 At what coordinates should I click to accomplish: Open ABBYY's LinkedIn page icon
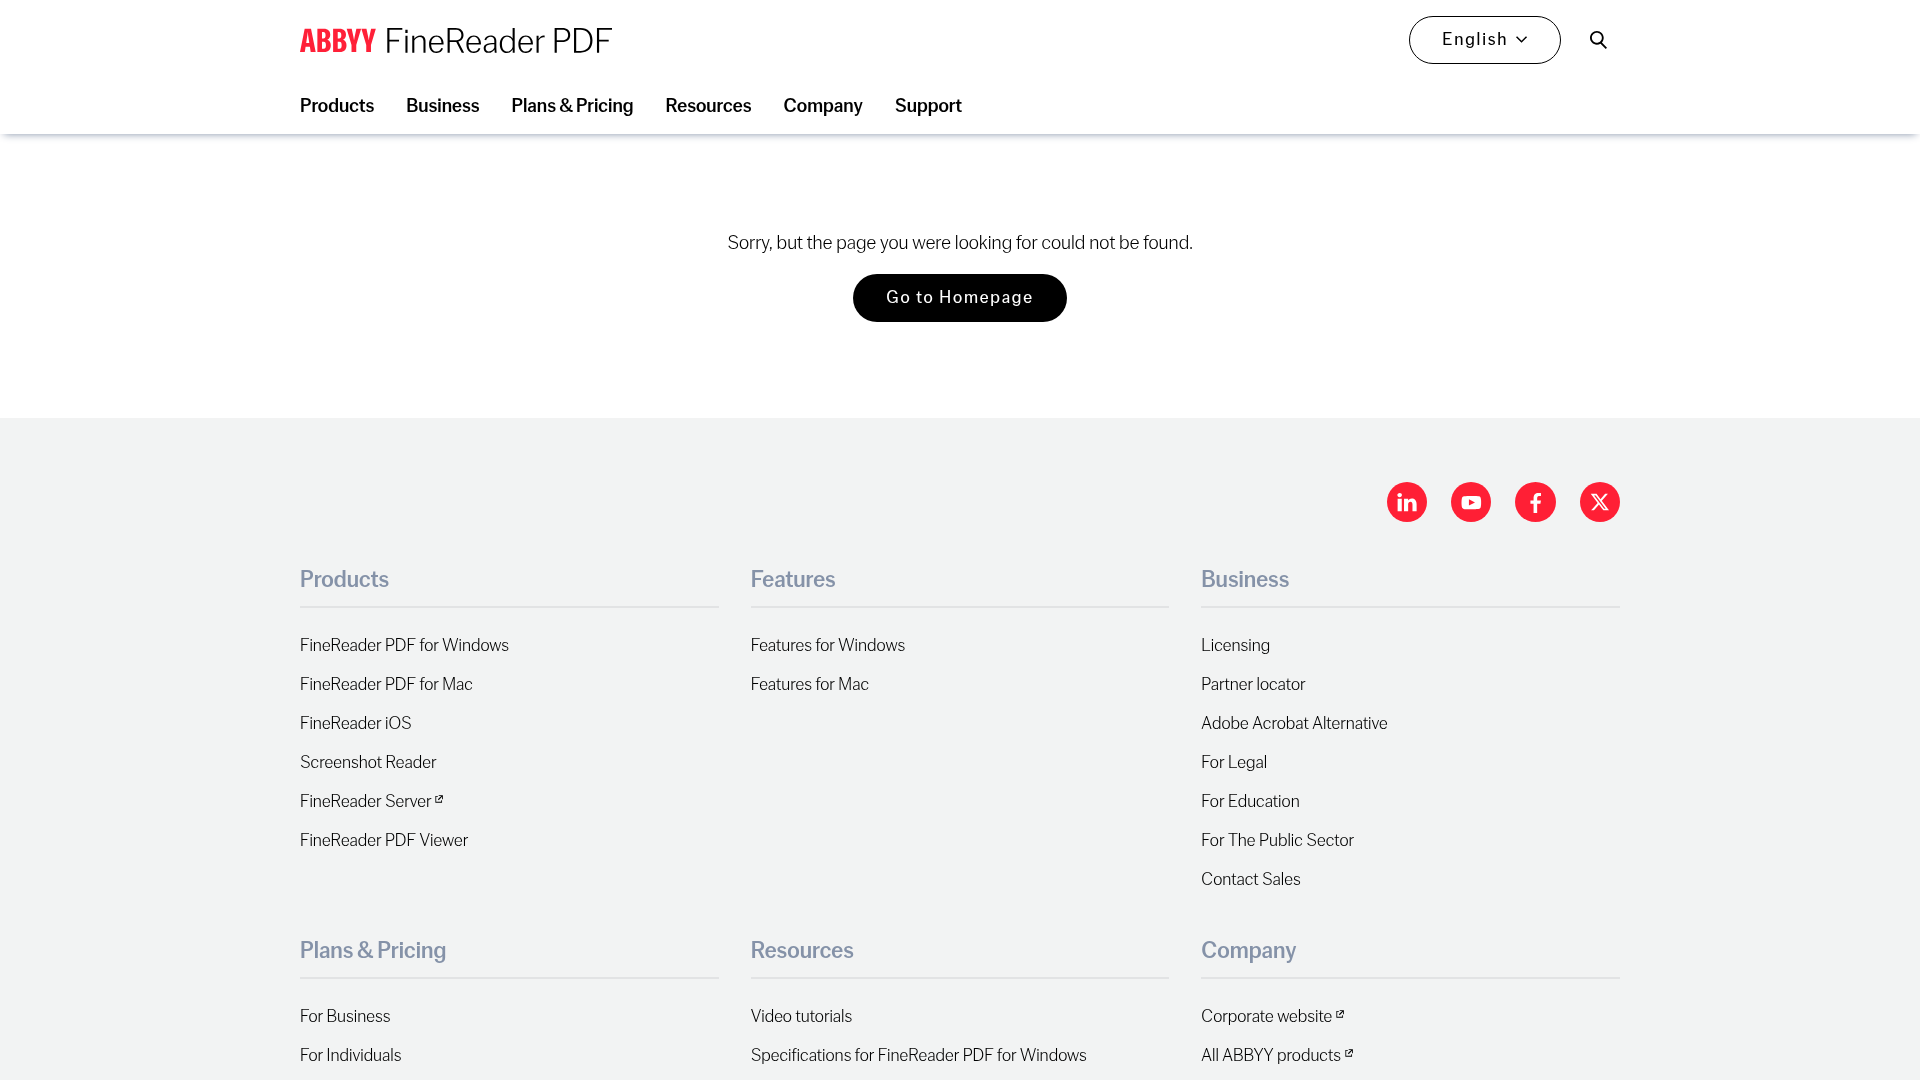click(1406, 502)
